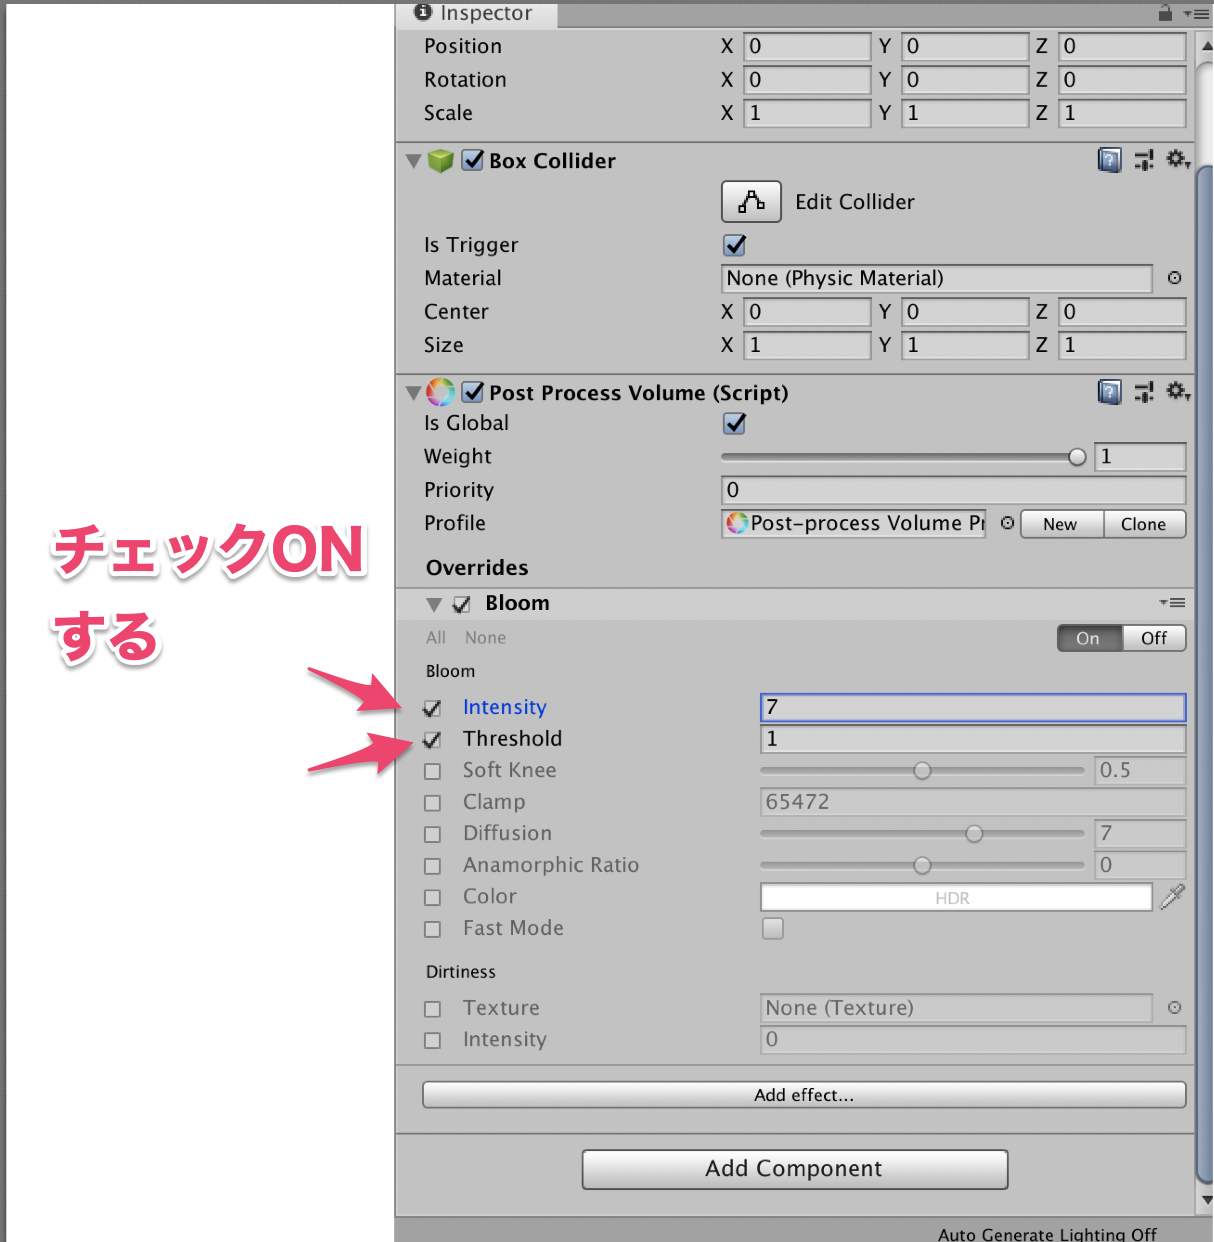This screenshot has height=1242, width=1214.
Task: Adjust the Diffusion slider handle
Action: [x=974, y=833]
